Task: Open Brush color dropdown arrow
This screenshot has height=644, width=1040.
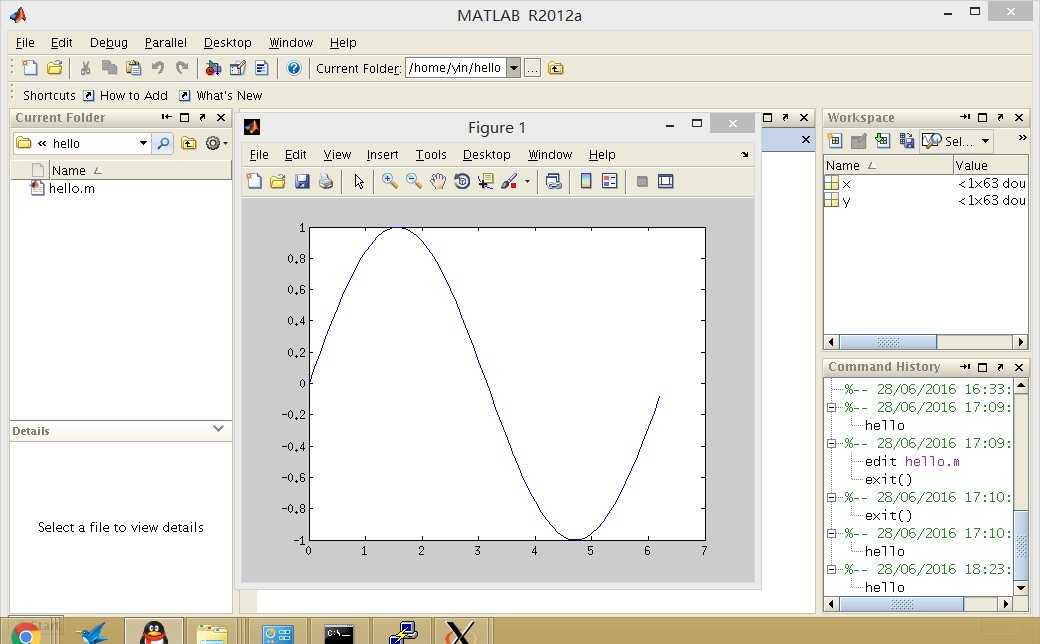Action: tap(527, 181)
